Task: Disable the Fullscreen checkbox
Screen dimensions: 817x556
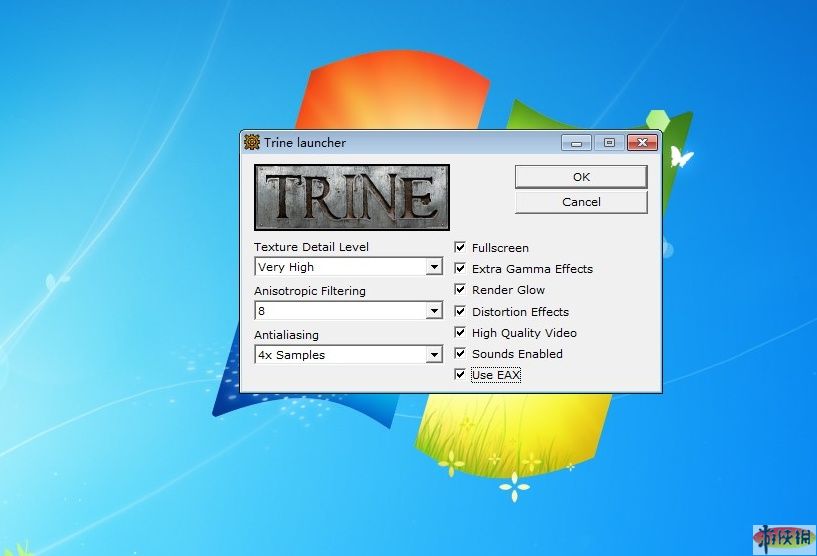Action: [x=460, y=247]
